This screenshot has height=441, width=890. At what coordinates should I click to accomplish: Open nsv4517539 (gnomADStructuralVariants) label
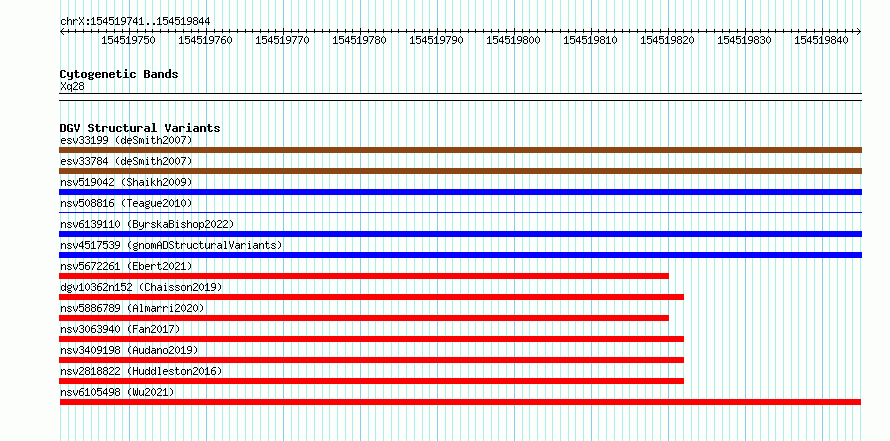(x=171, y=245)
